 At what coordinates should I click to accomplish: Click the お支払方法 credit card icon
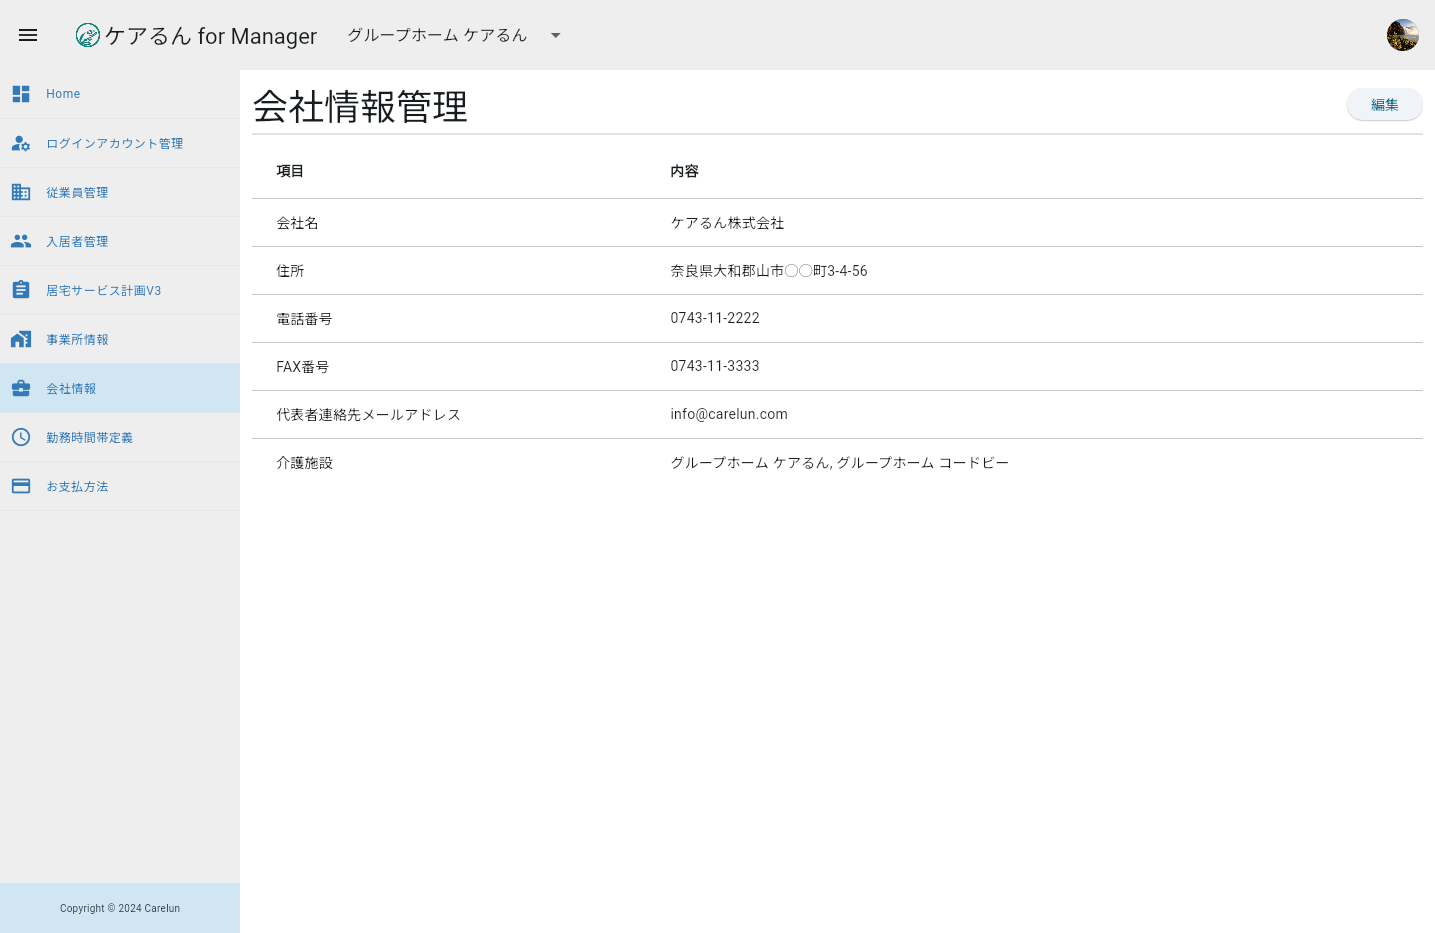(21, 486)
